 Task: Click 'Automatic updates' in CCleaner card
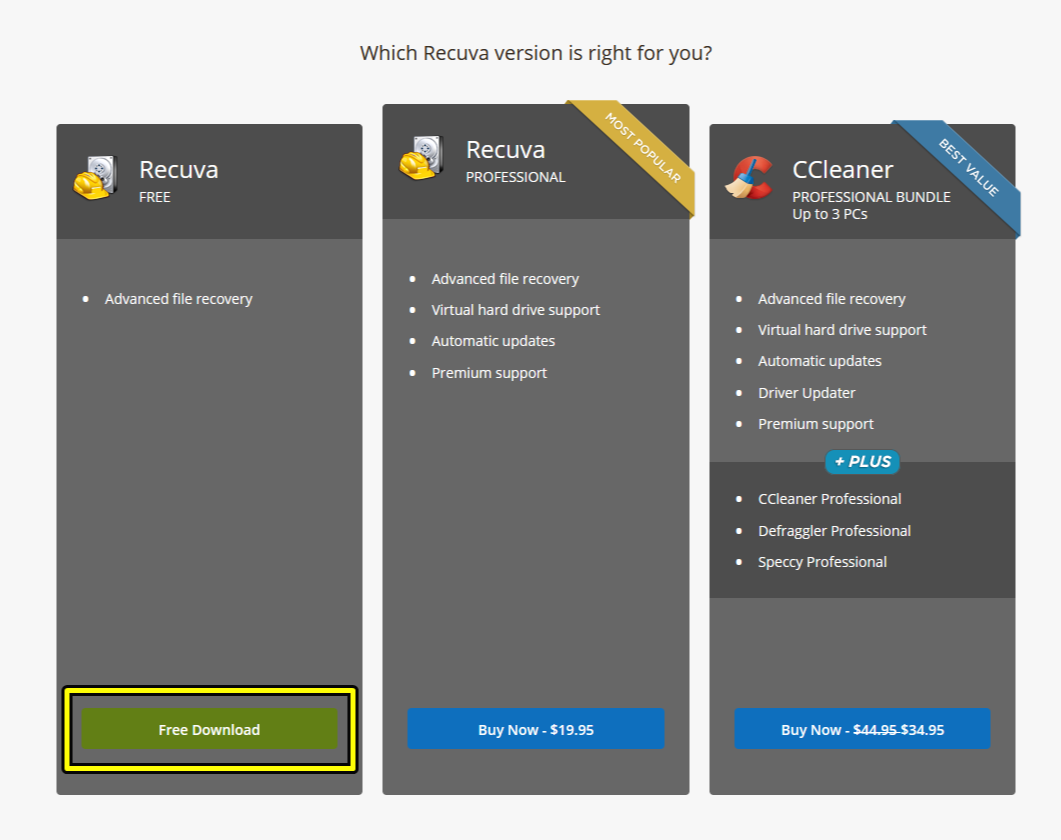pos(819,361)
